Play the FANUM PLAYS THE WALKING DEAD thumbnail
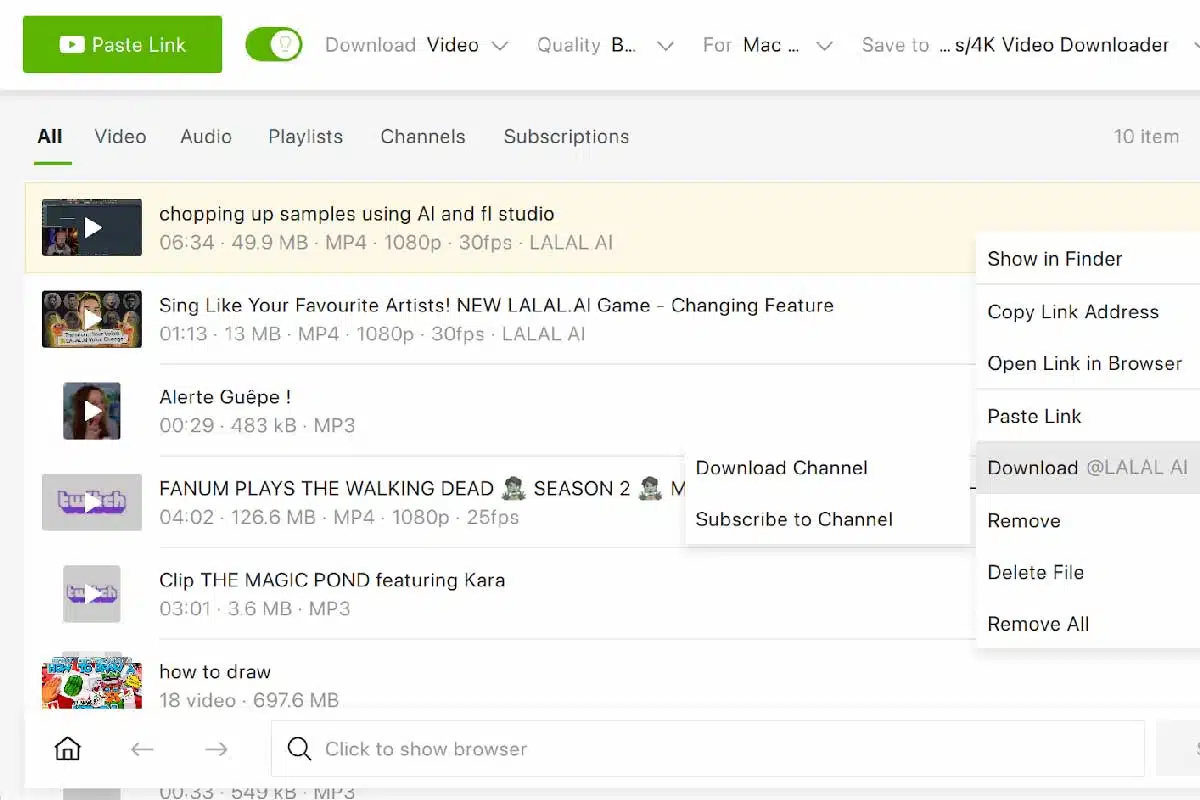This screenshot has width=1200, height=800. click(92, 503)
